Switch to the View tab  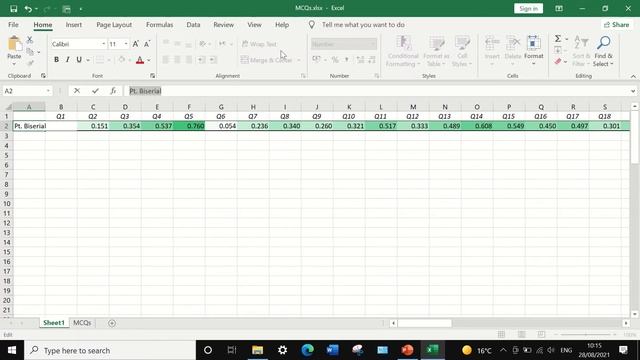click(254, 24)
